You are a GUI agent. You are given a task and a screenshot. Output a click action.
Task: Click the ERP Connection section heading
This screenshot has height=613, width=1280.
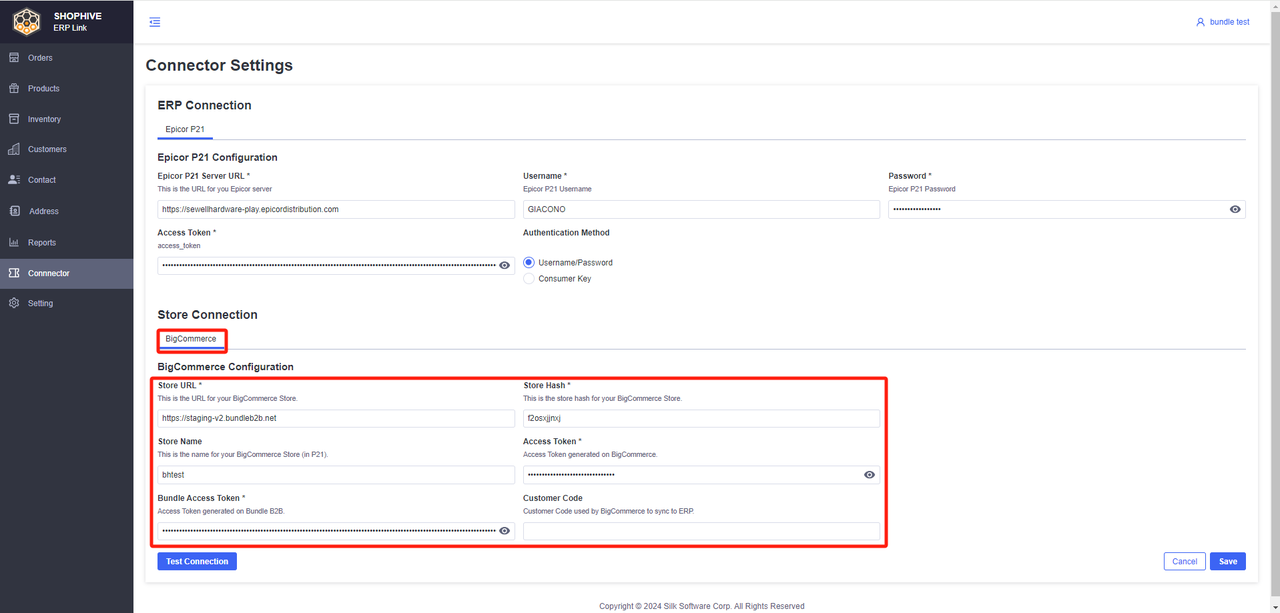click(x=205, y=105)
